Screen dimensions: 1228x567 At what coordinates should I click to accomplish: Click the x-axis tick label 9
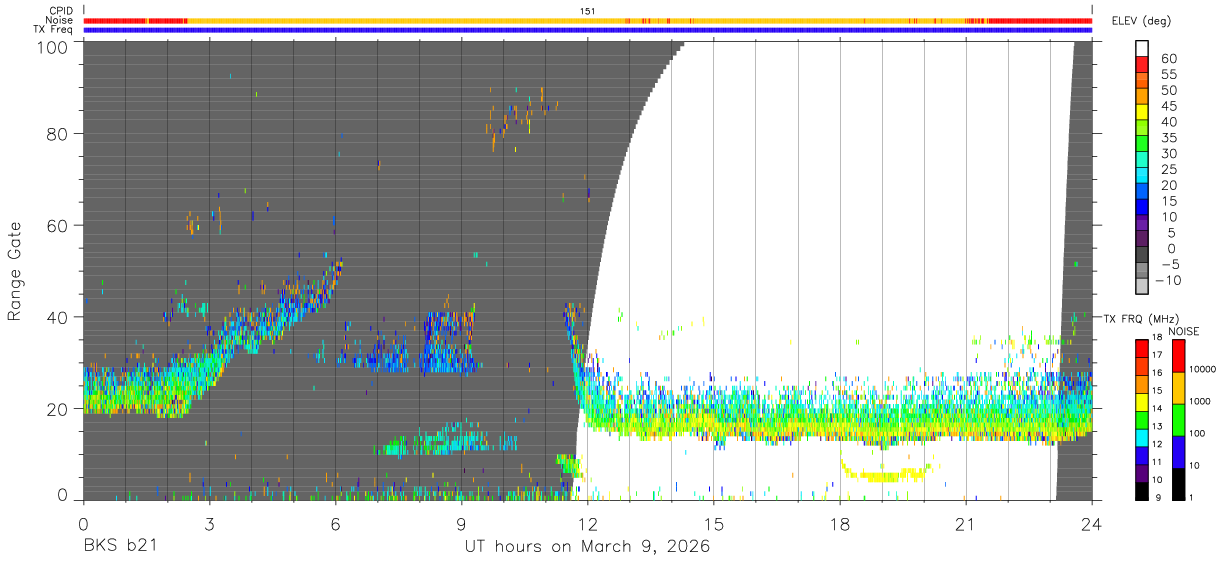(x=461, y=524)
